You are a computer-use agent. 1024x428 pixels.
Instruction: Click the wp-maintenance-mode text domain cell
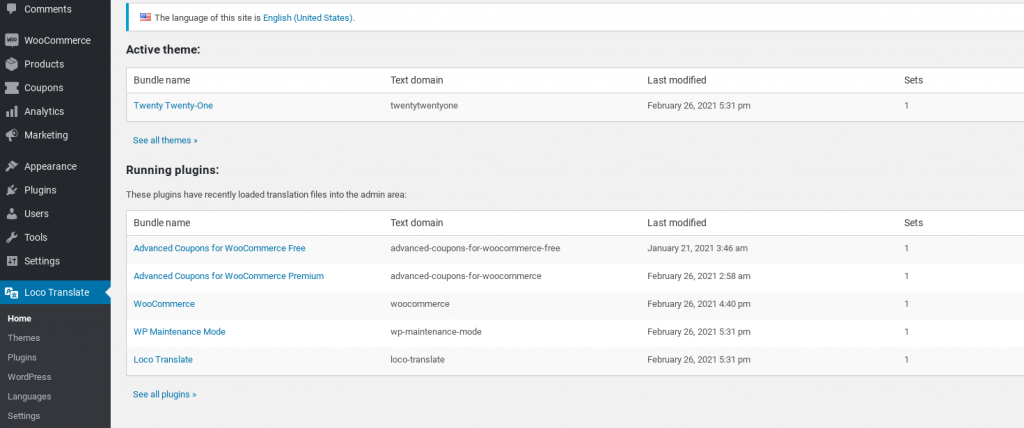pos(436,331)
